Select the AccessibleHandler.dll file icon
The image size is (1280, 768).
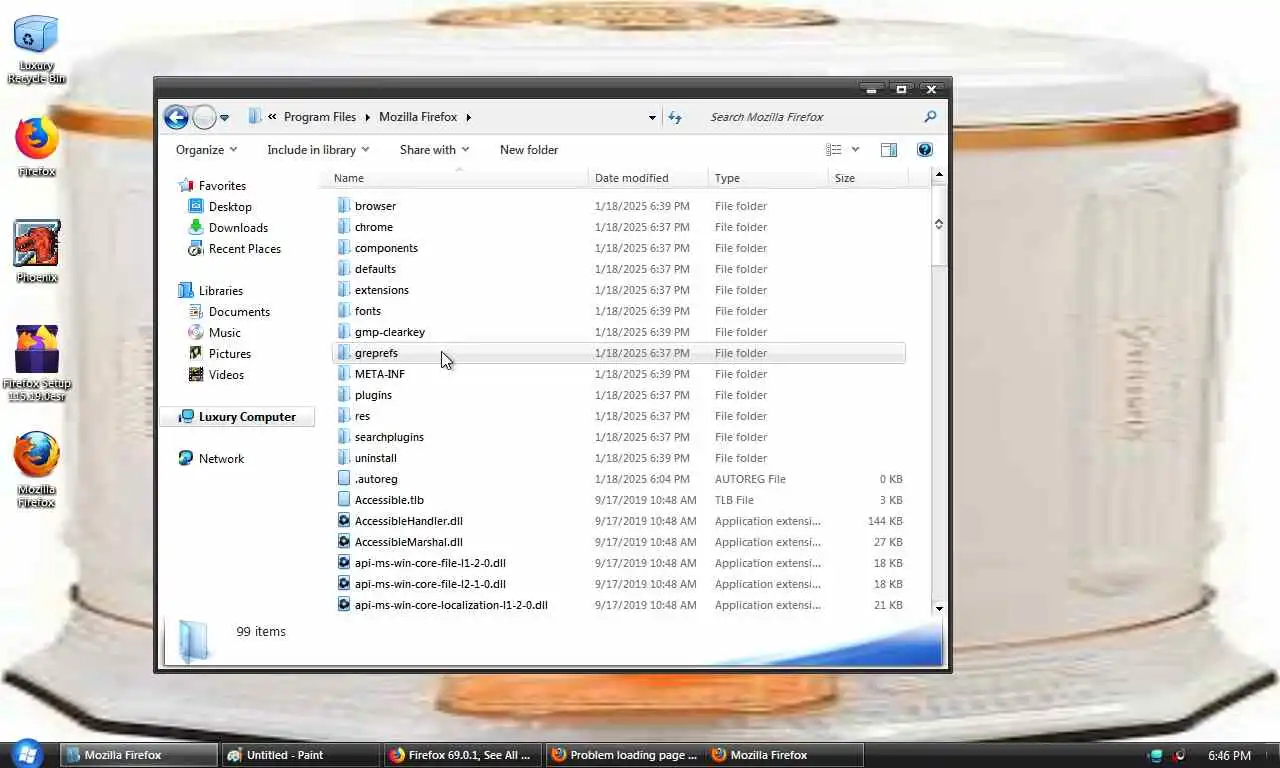(344, 521)
